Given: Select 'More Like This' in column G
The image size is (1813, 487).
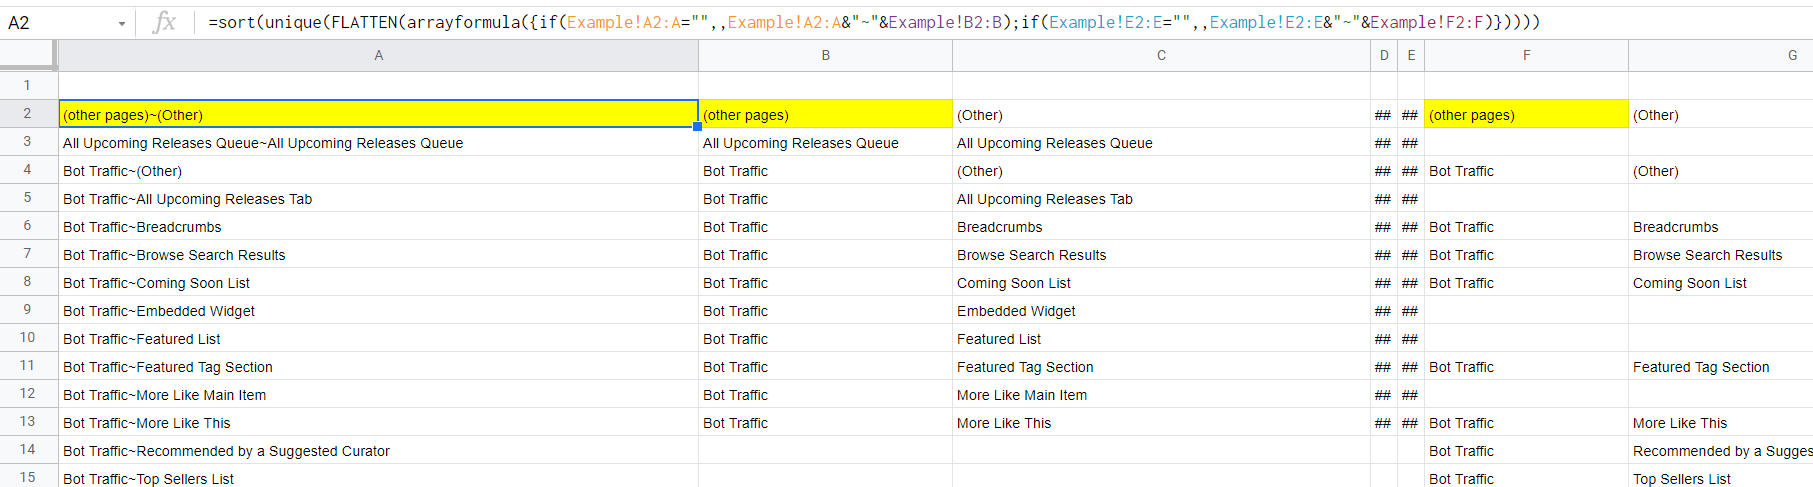Looking at the screenshot, I should click(1721, 422).
